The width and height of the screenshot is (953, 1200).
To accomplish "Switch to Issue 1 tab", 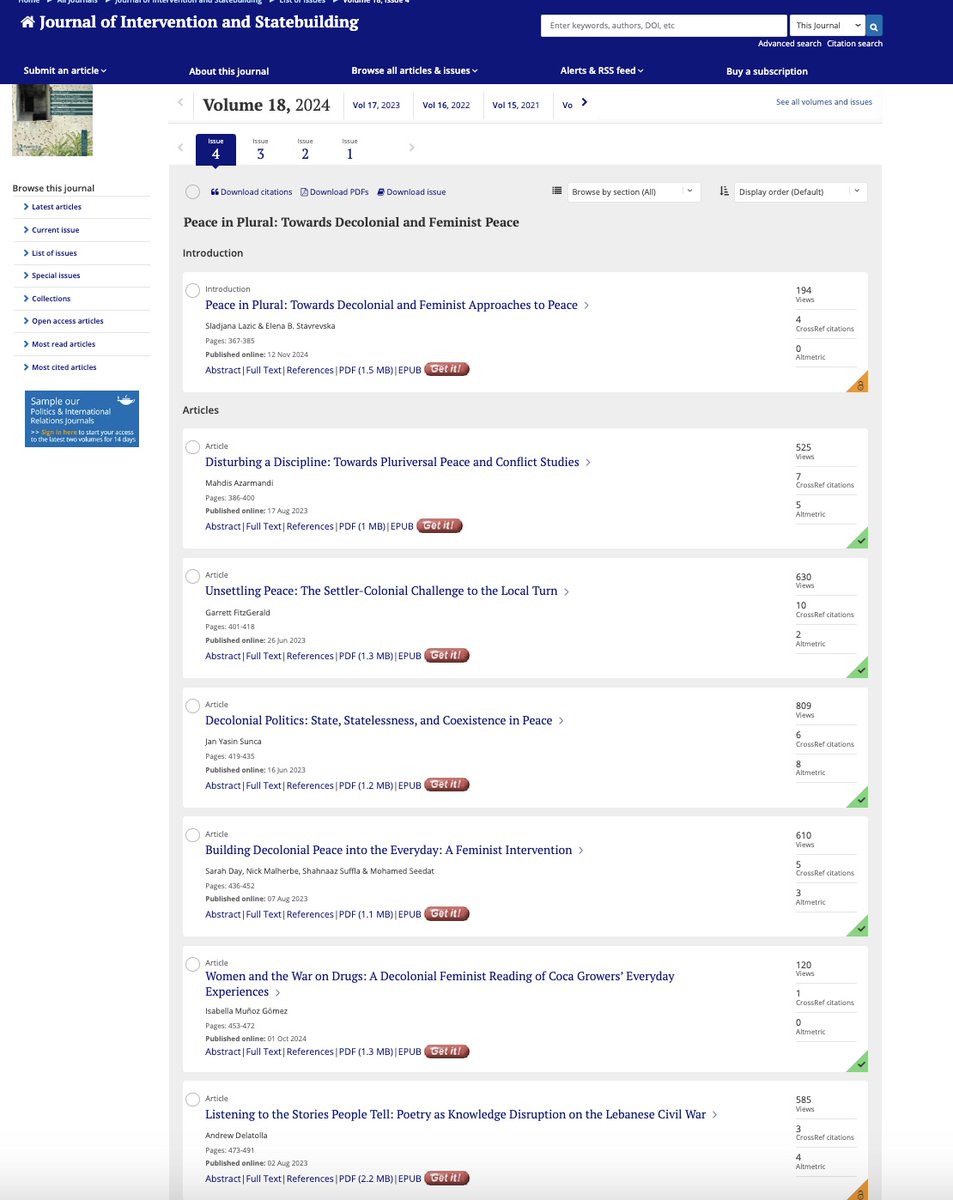I will (349, 149).
